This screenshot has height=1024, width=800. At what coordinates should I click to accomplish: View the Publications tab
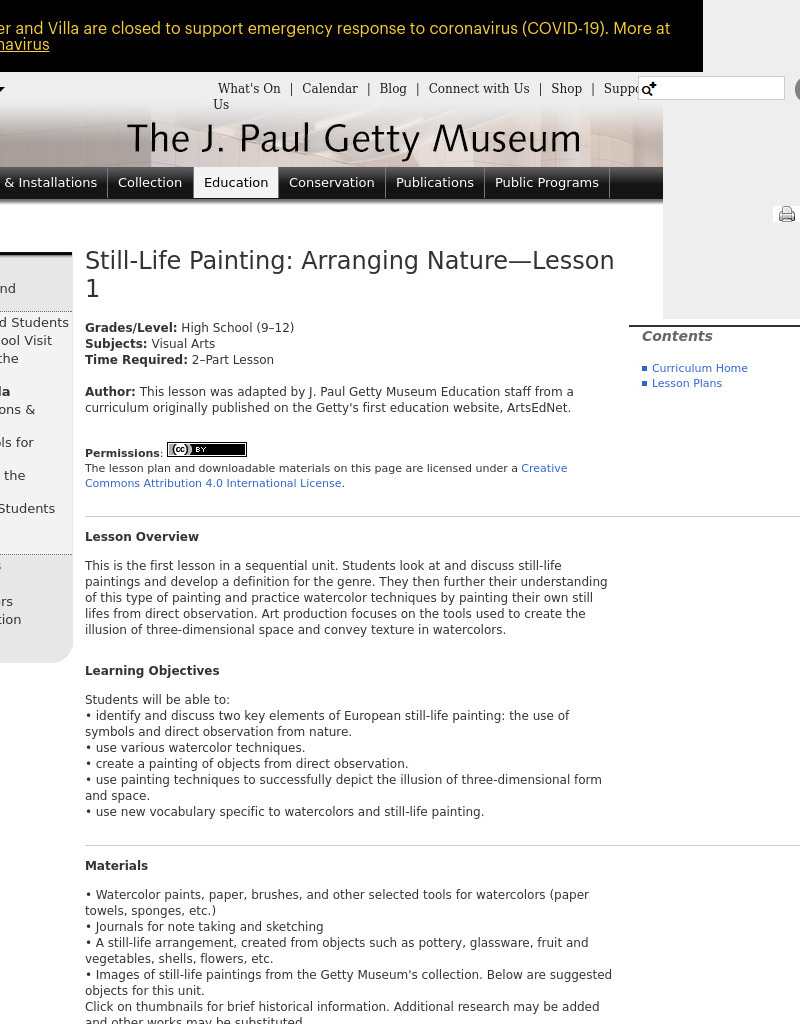click(x=435, y=182)
